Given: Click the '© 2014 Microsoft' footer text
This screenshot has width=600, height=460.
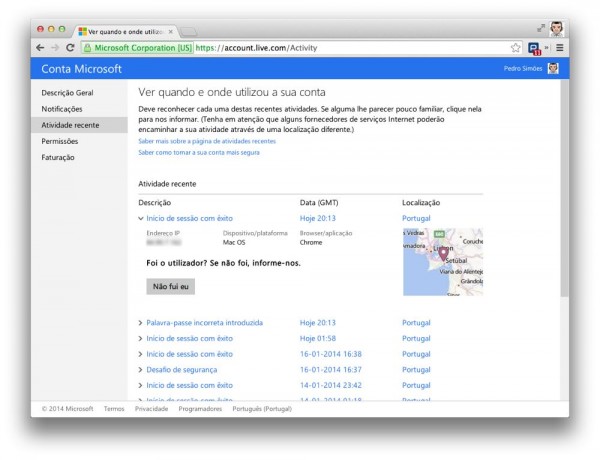Looking at the screenshot, I should click(x=67, y=409).
